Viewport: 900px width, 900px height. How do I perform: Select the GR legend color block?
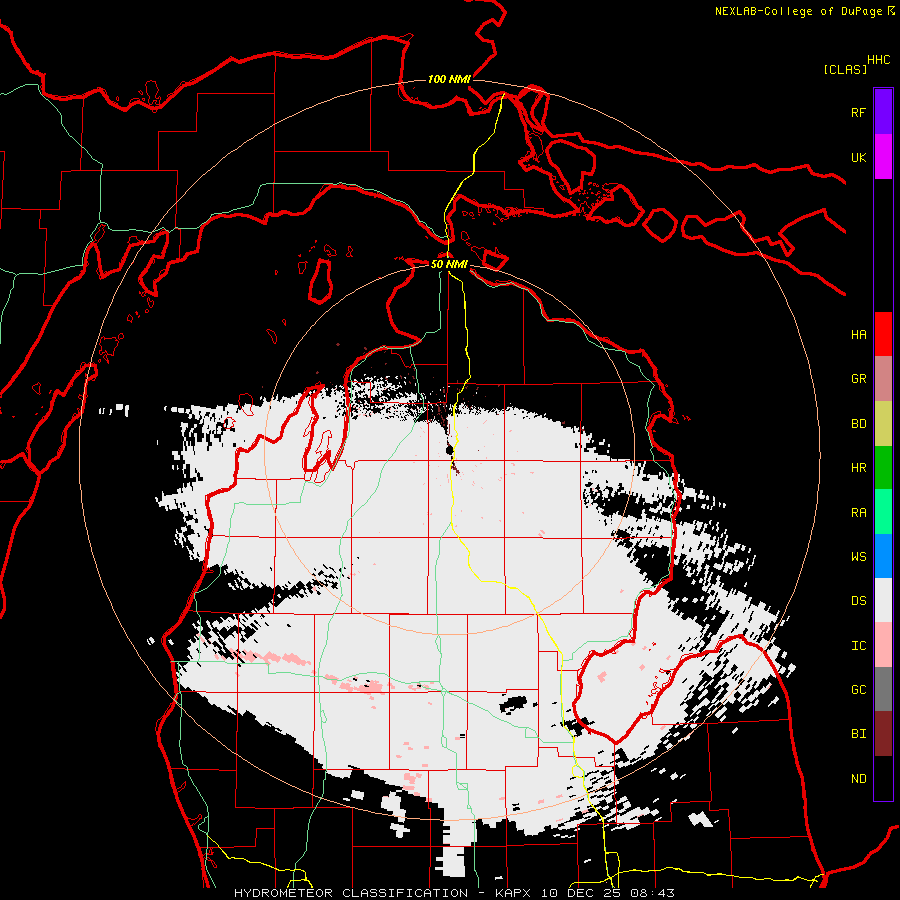pyautogui.click(x=883, y=379)
